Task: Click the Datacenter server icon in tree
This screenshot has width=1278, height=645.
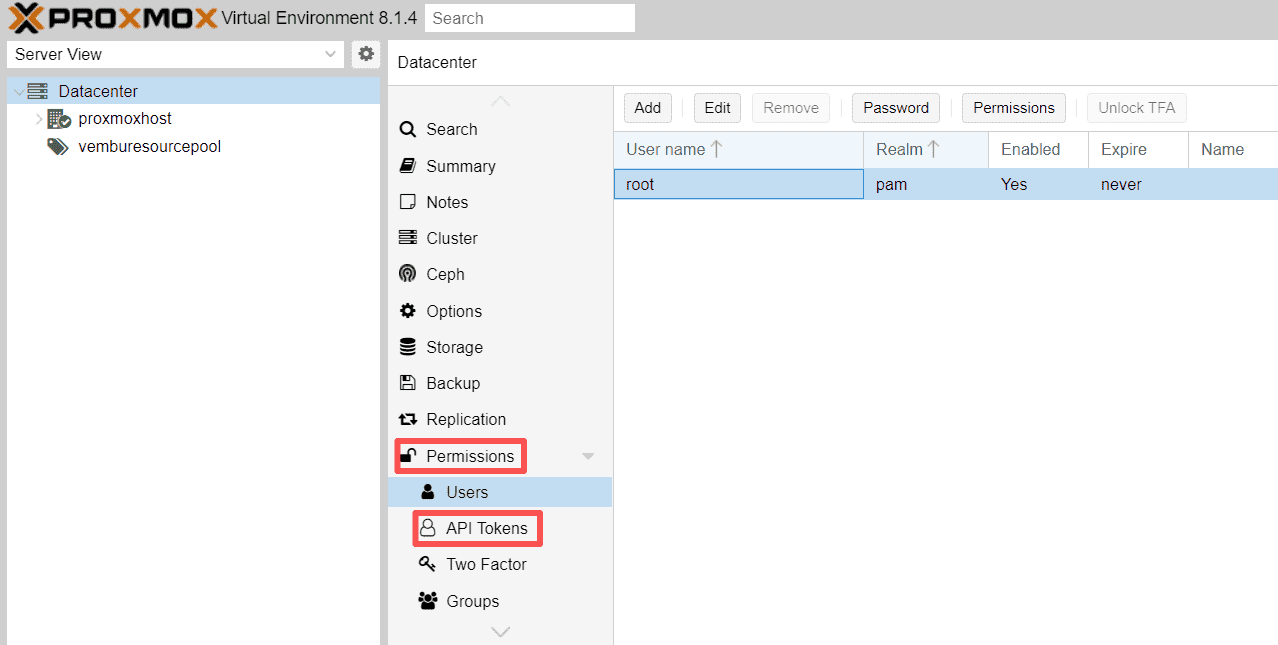Action: 38,91
